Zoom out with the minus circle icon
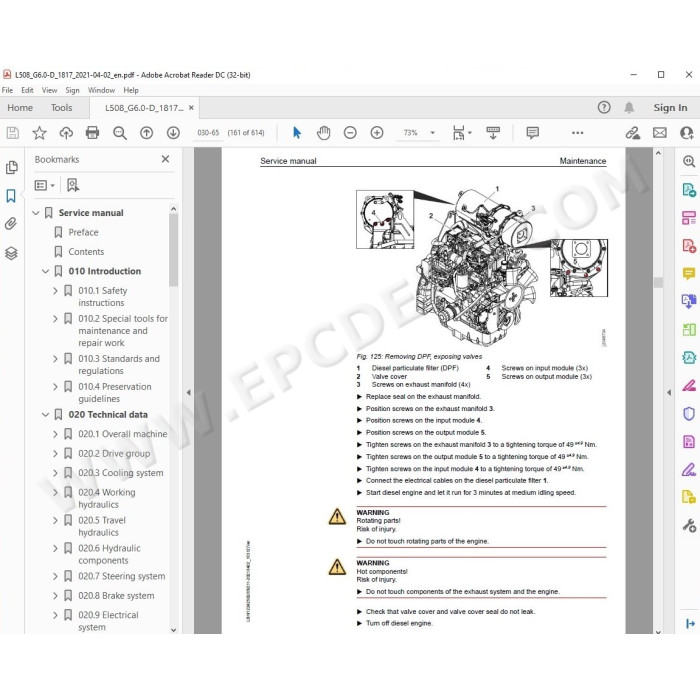 pyautogui.click(x=350, y=133)
